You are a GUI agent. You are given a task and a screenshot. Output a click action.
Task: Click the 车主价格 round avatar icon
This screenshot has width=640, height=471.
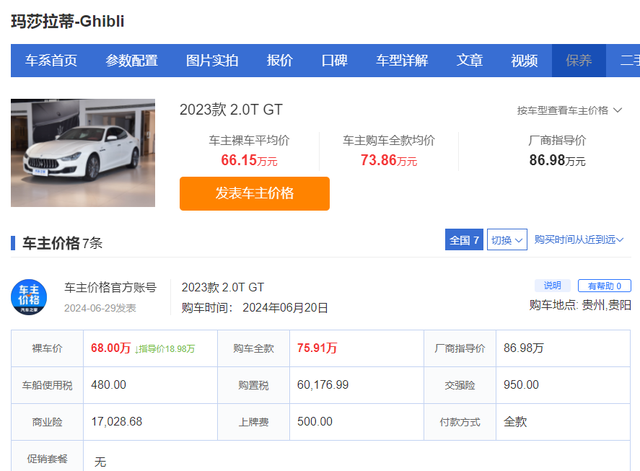[29, 297]
